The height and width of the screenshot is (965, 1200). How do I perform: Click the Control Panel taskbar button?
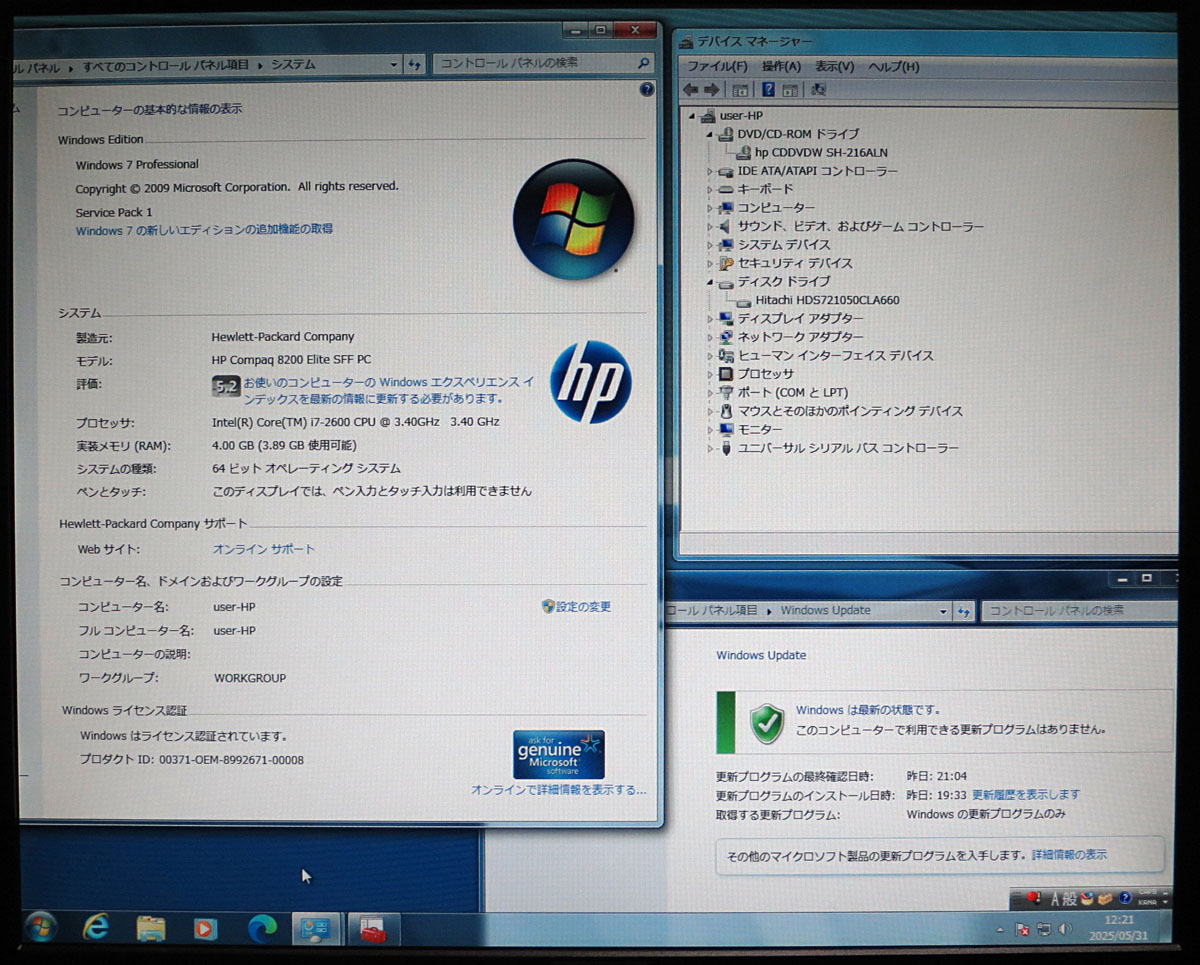coord(317,929)
